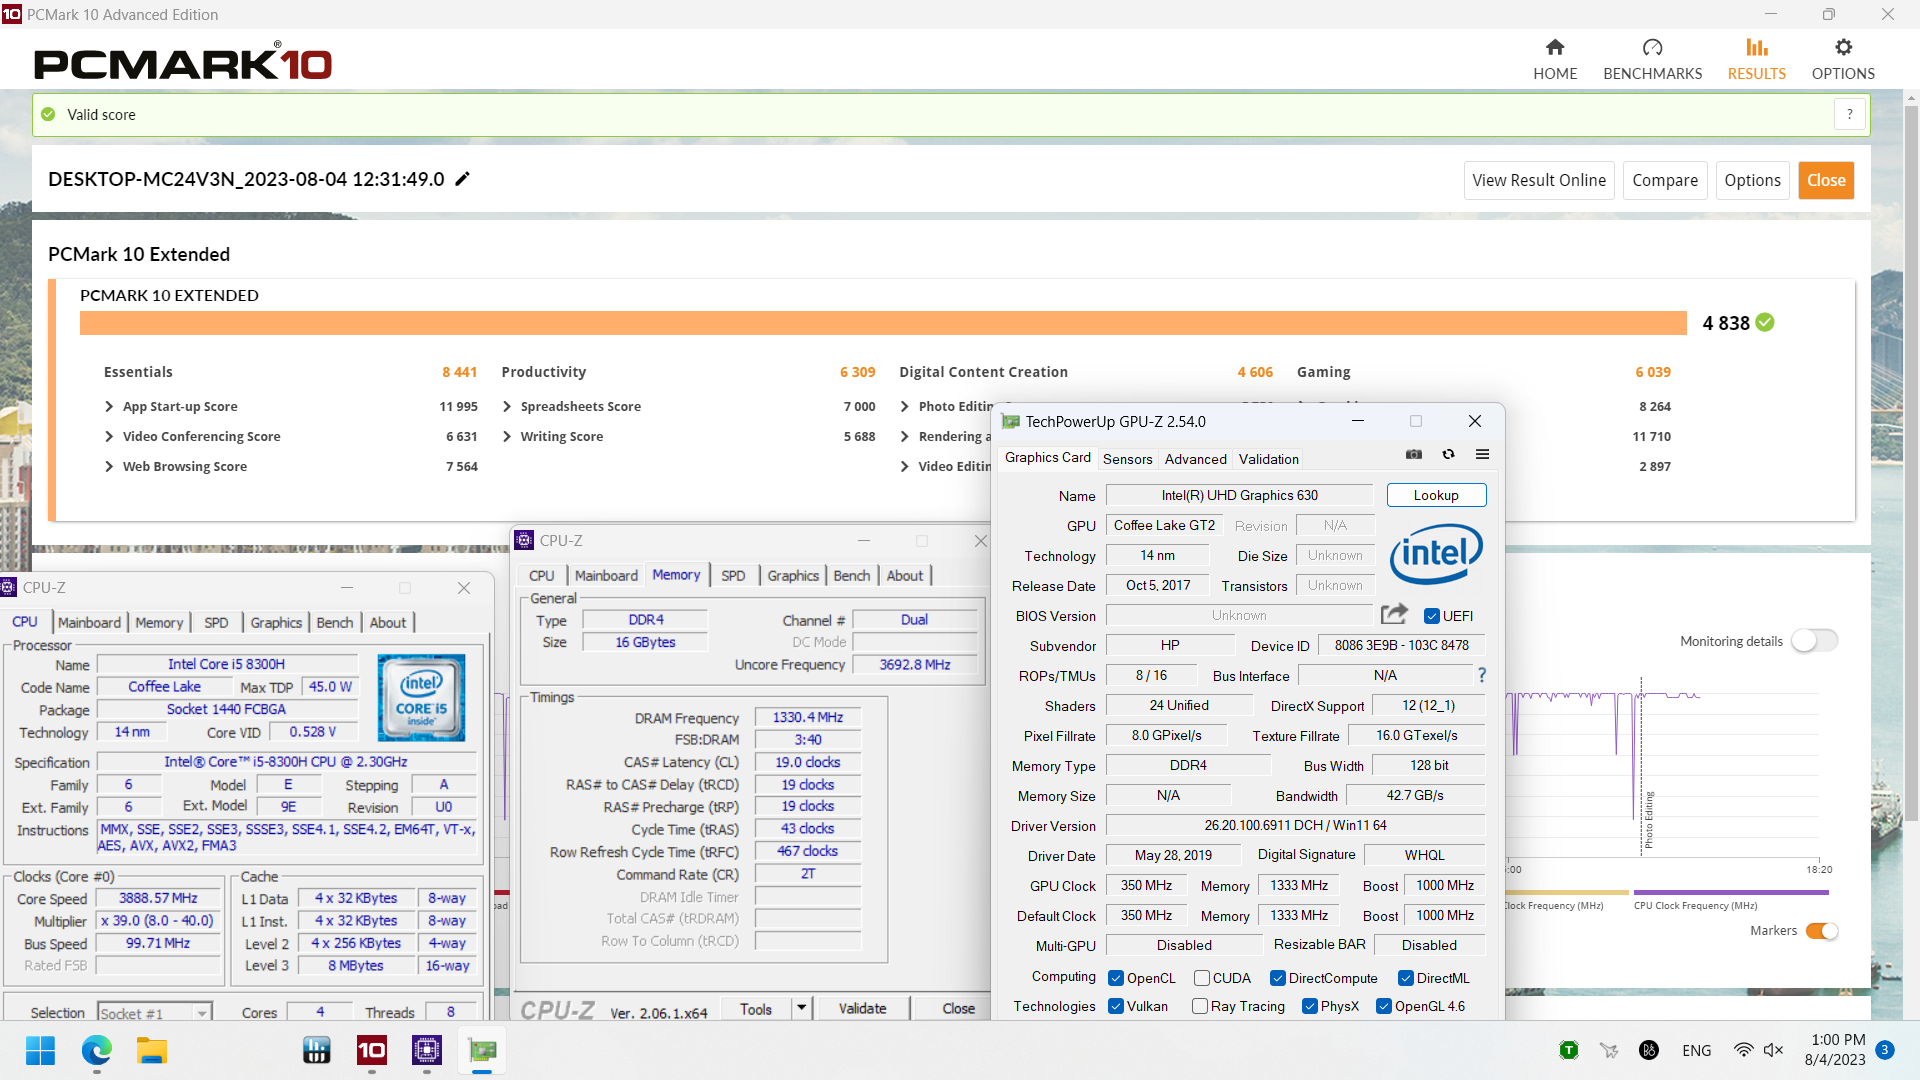Image resolution: width=1920 pixels, height=1080 pixels.
Task: Expand Writing Score
Action: pyautogui.click(x=507, y=436)
